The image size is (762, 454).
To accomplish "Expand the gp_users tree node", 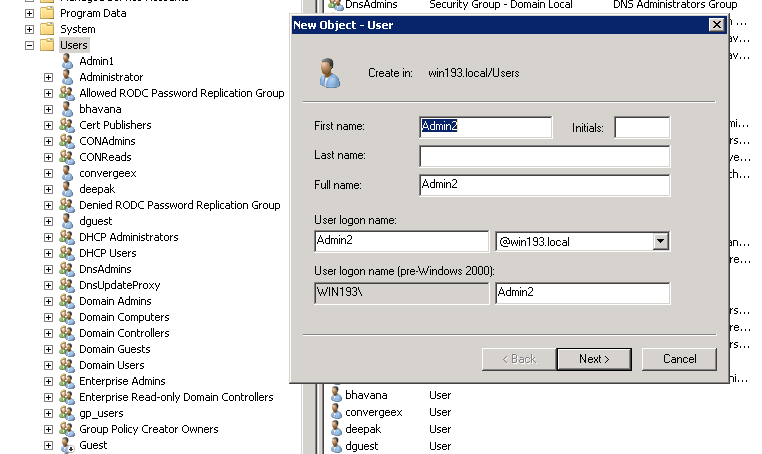I will tap(48, 414).
